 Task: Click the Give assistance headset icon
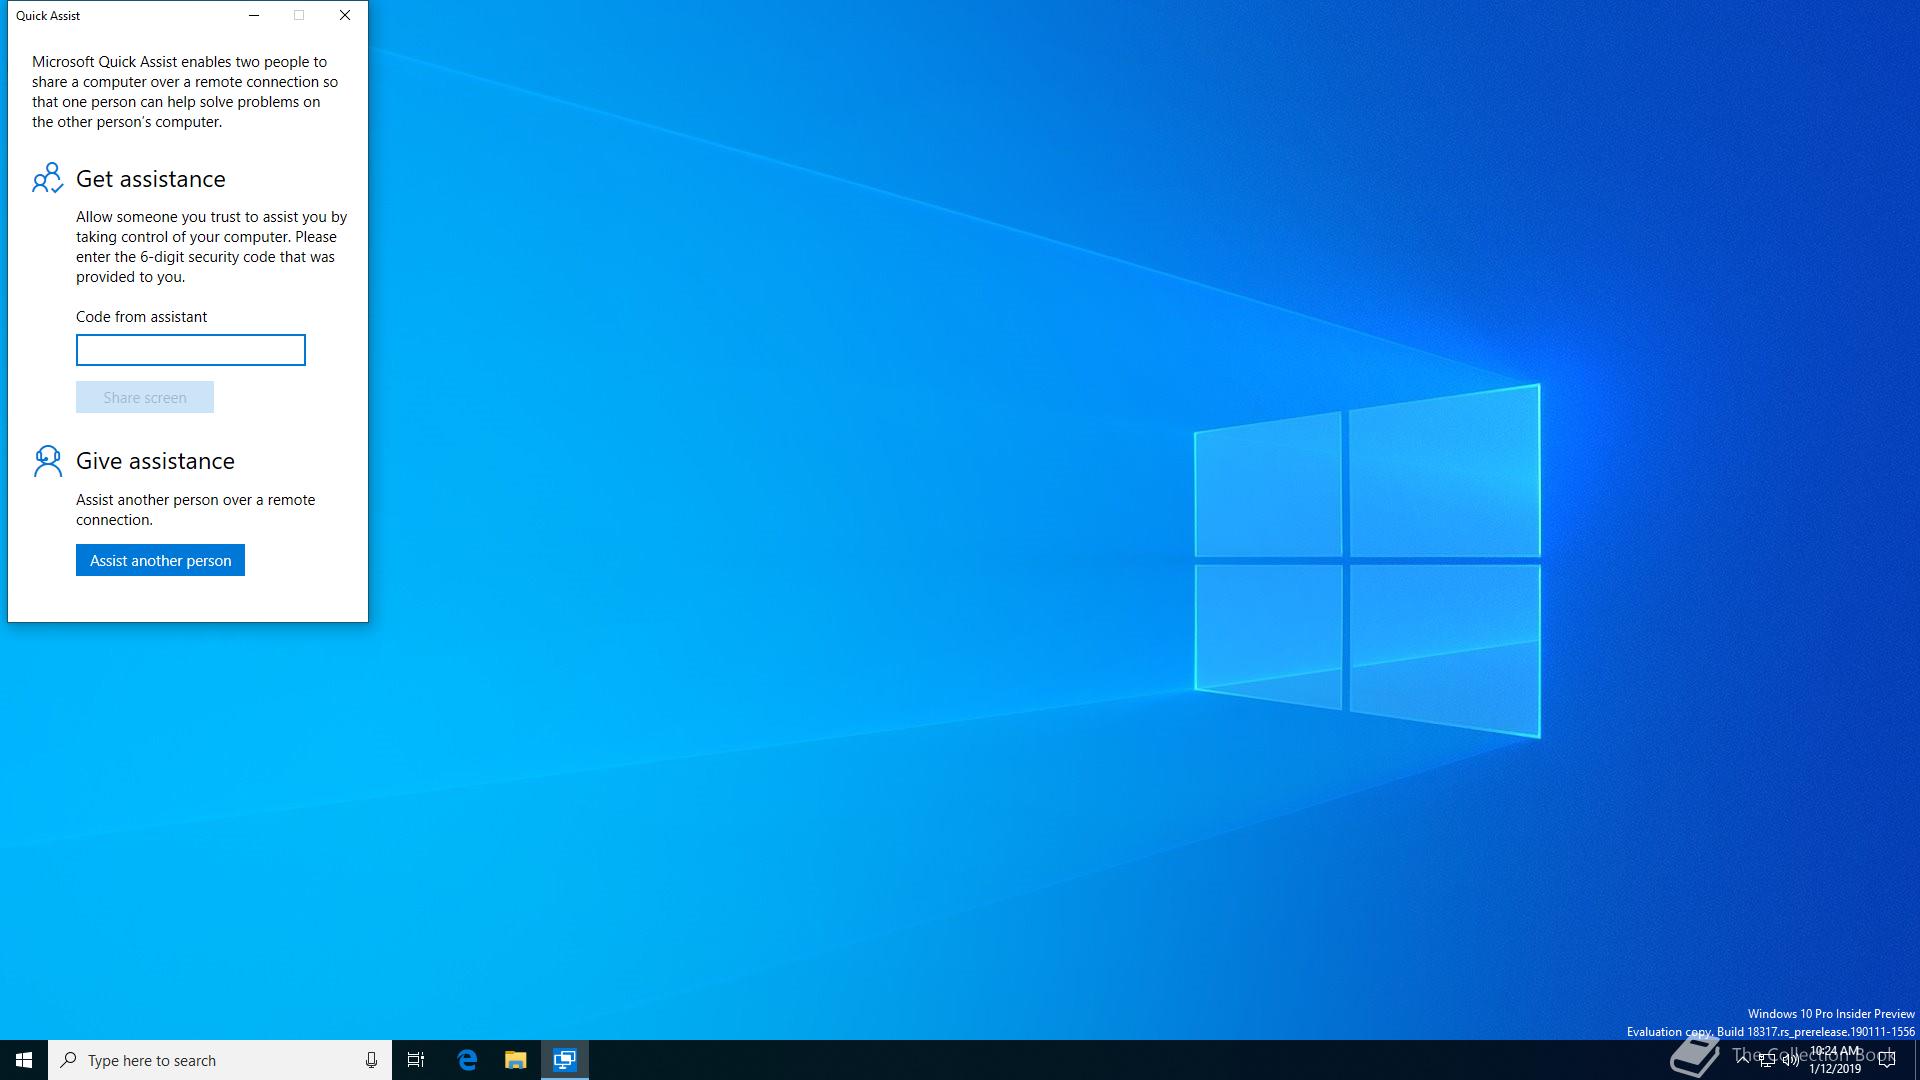(47, 461)
